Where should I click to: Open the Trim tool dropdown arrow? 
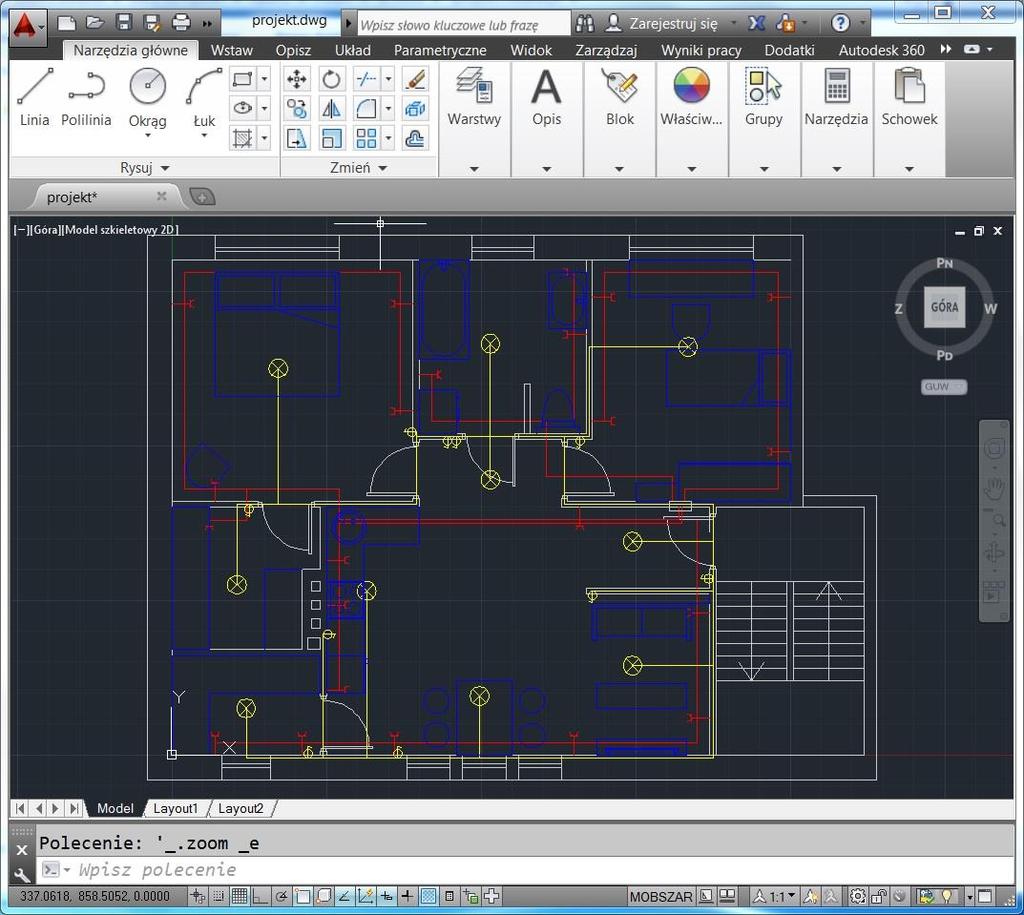click(388, 80)
